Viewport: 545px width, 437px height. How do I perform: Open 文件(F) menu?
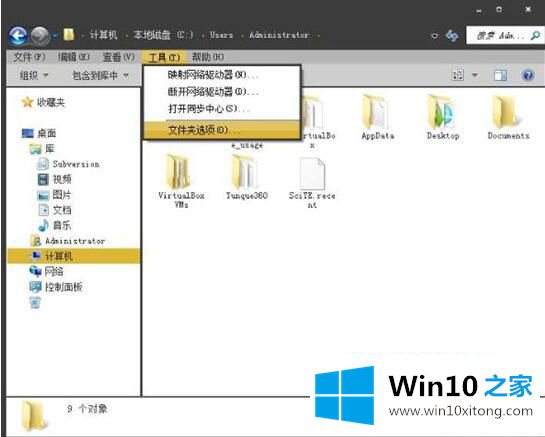29,57
